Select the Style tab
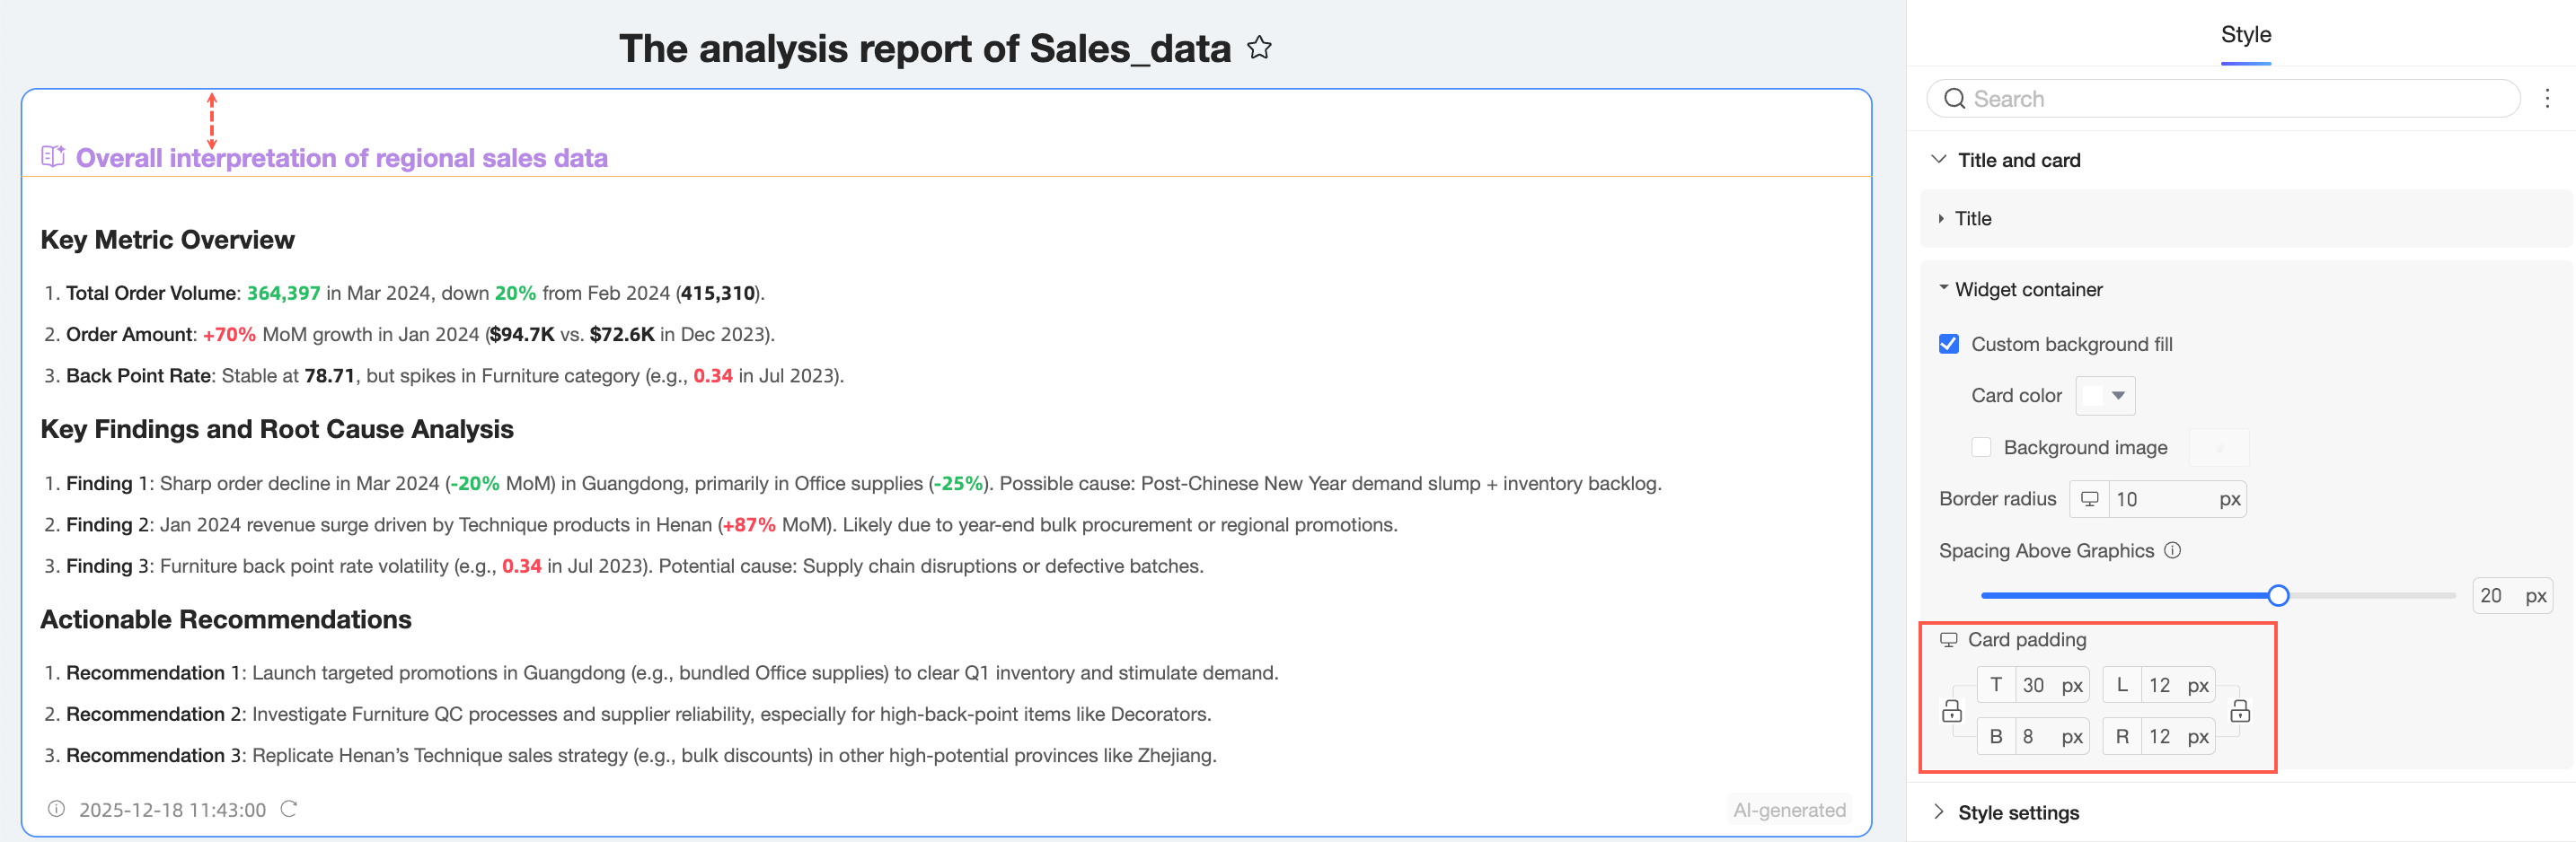The height and width of the screenshot is (842, 2576). [2245, 35]
